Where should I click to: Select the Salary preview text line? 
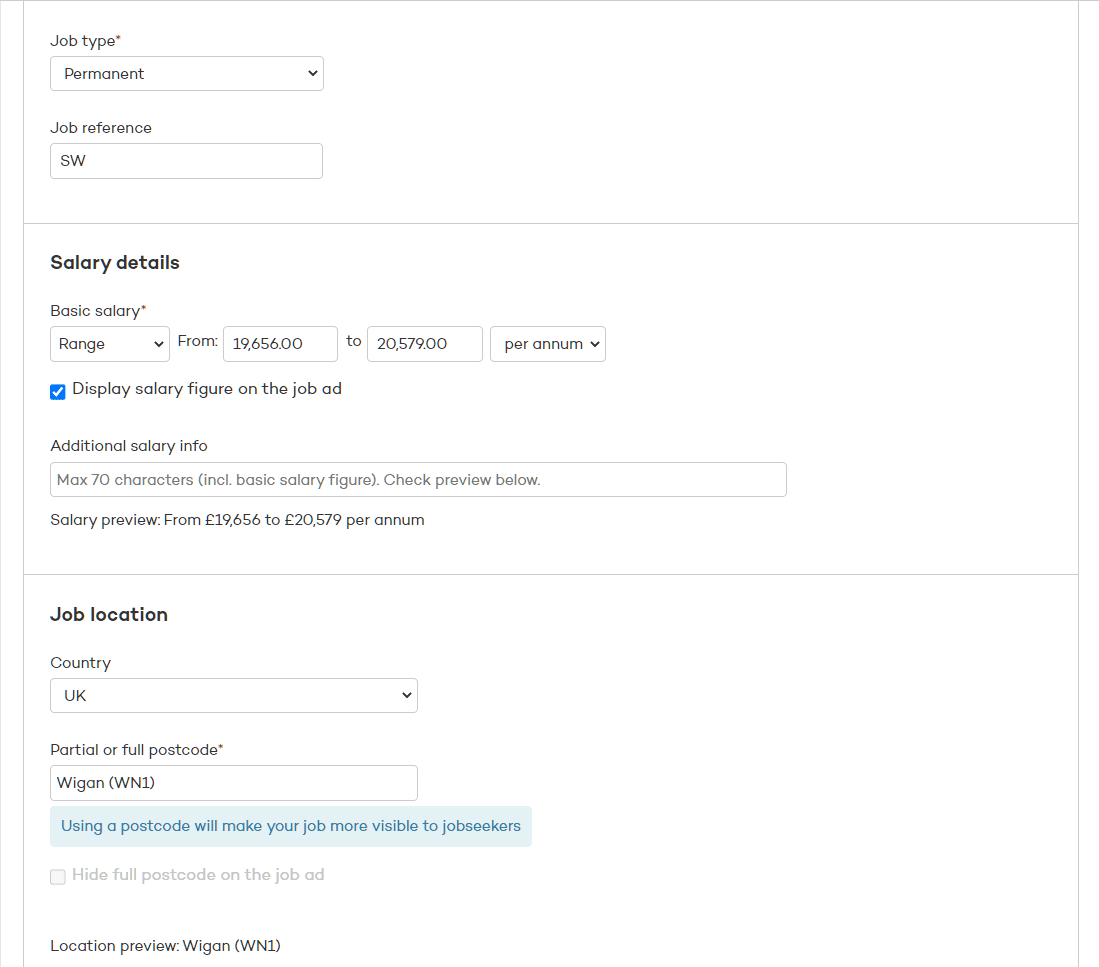[x=237, y=520]
